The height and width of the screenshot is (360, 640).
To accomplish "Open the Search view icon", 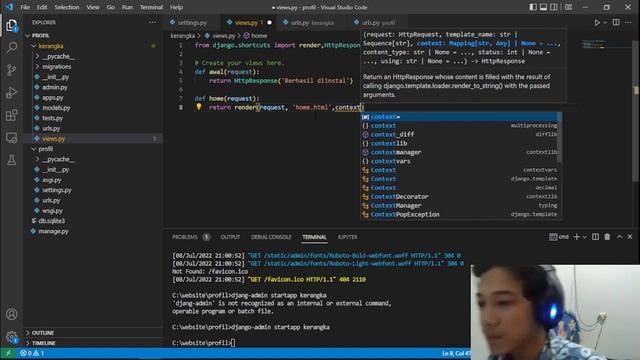I will pos(11,47).
